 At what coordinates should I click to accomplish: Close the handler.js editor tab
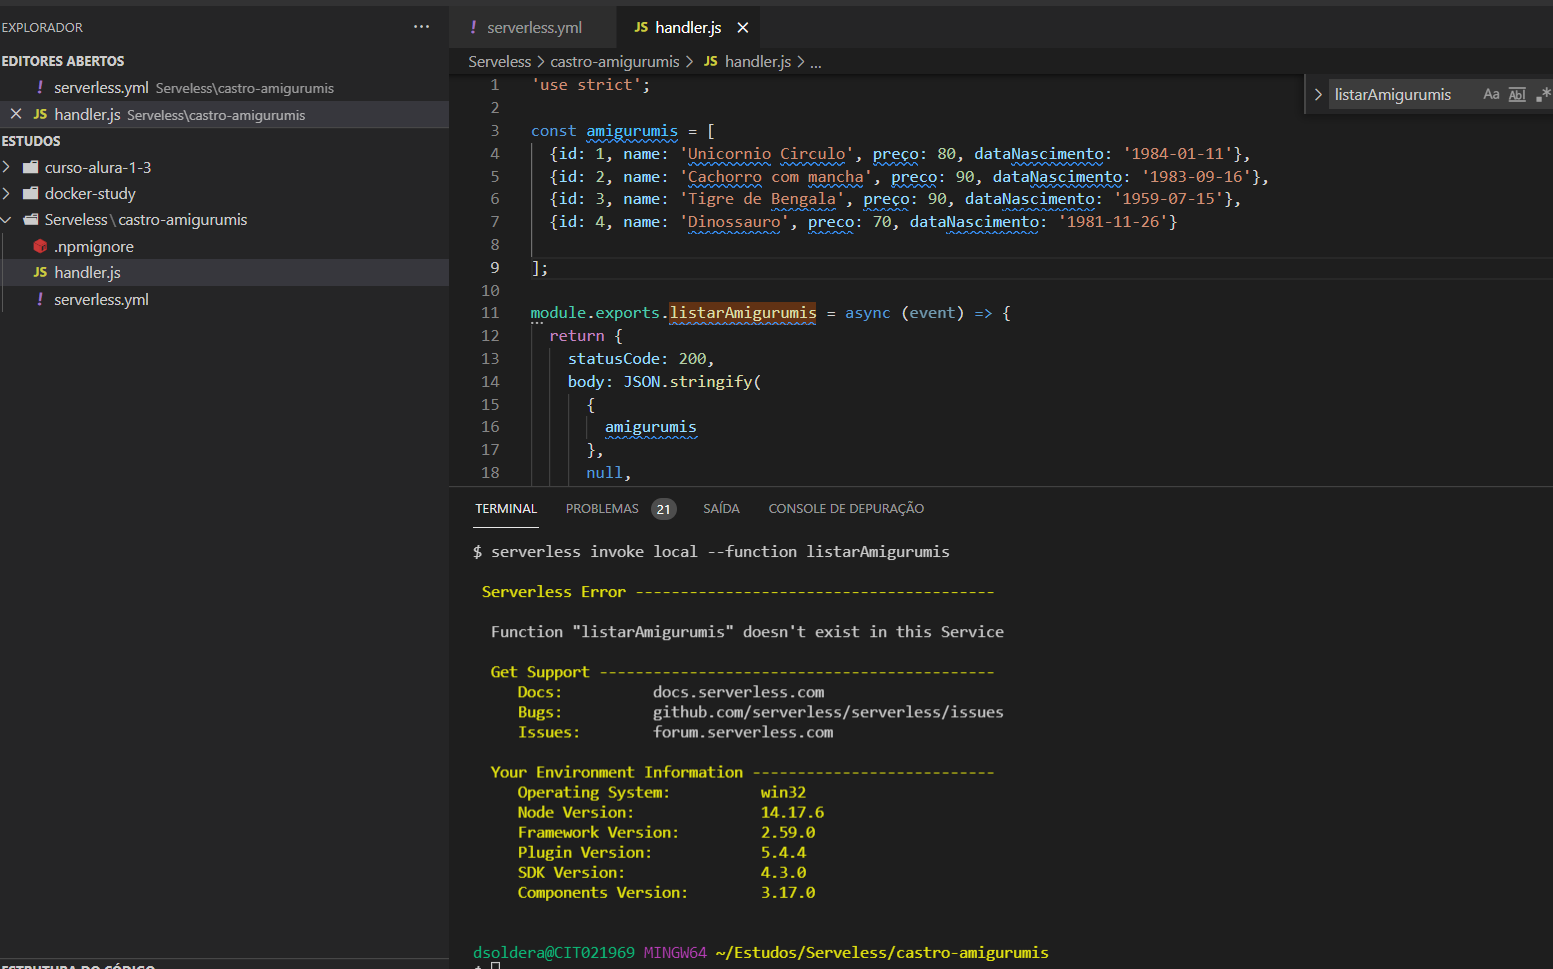click(742, 28)
